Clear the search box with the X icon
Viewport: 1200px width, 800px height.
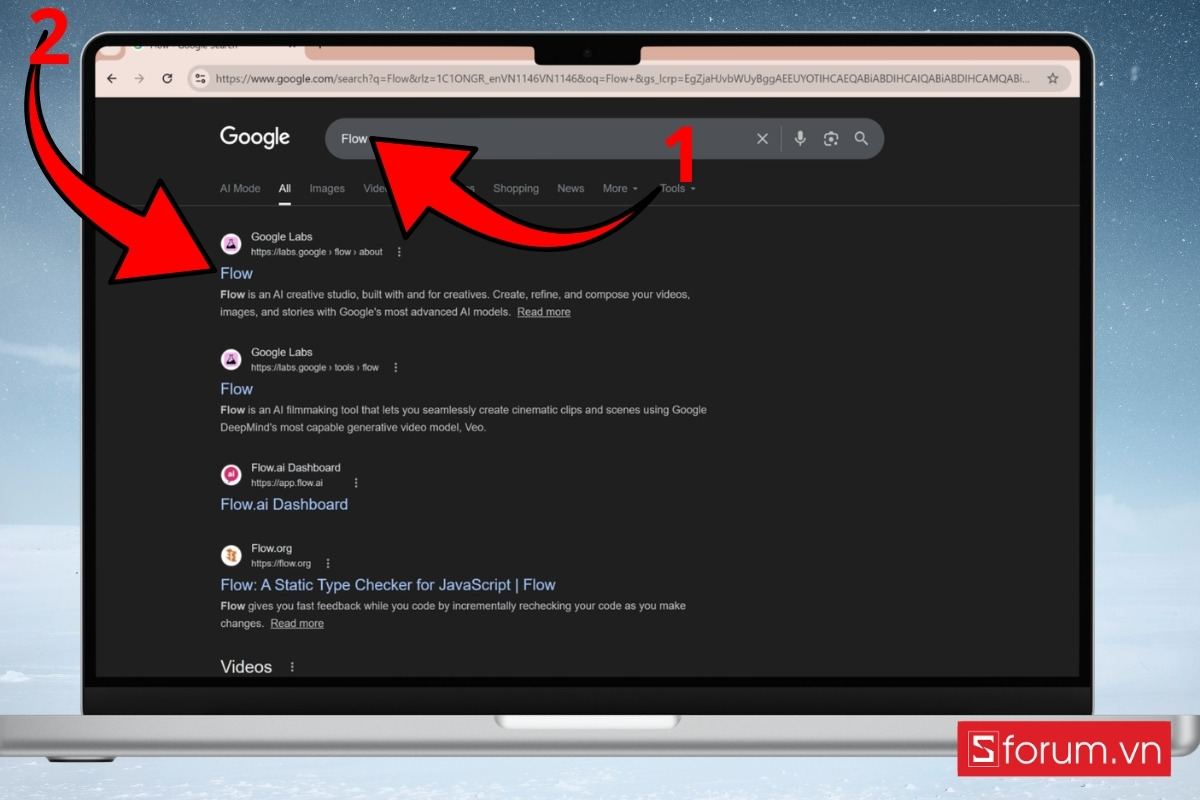tap(762, 139)
